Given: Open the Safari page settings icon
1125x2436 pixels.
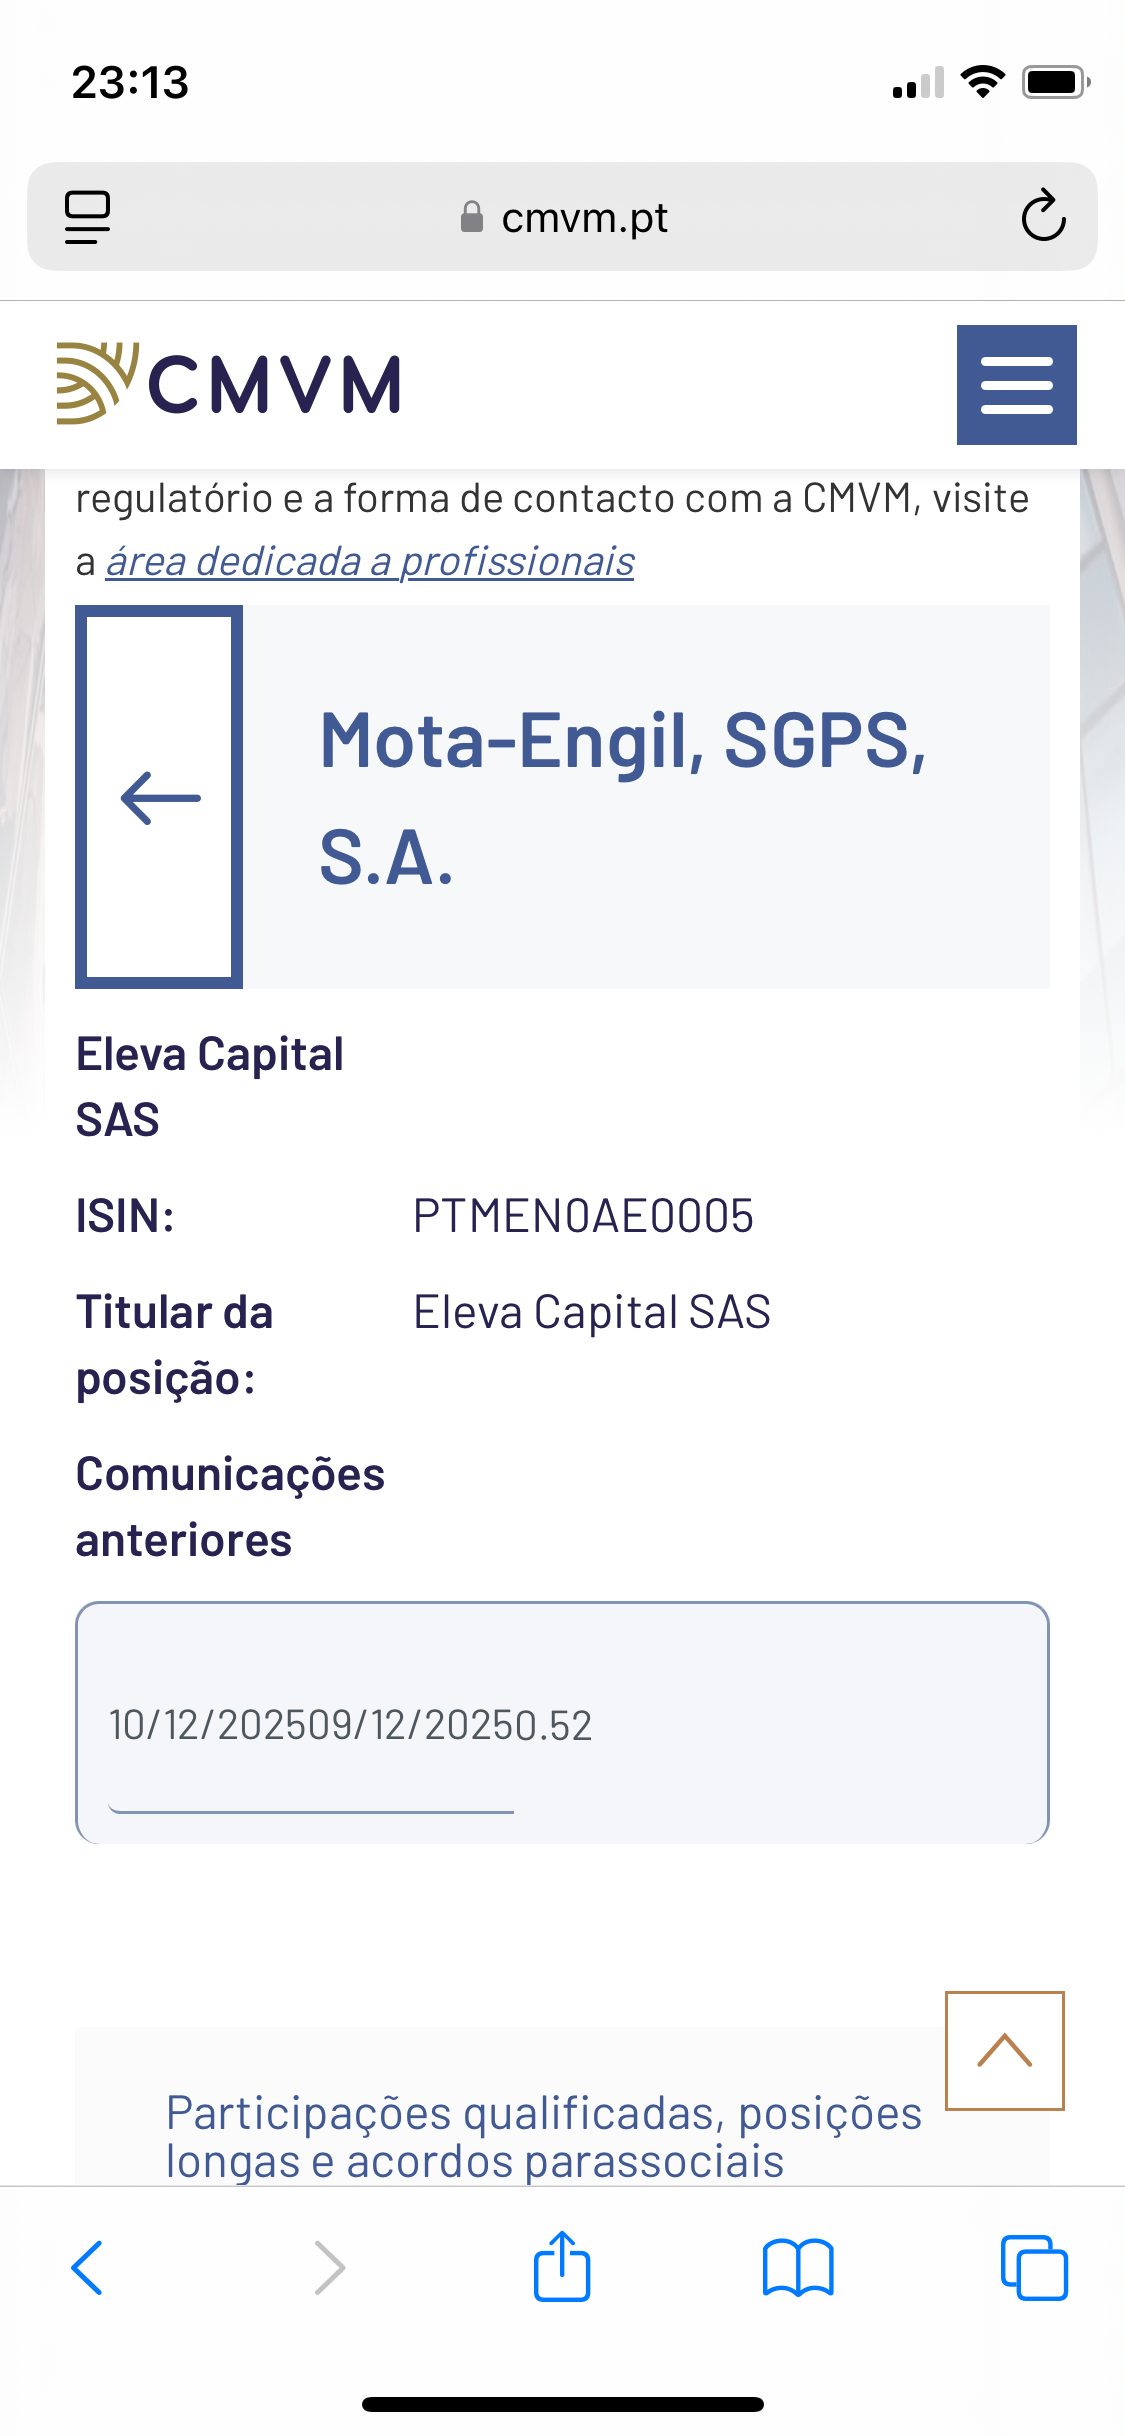Looking at the screenshot, I should (x=88, y=217).
